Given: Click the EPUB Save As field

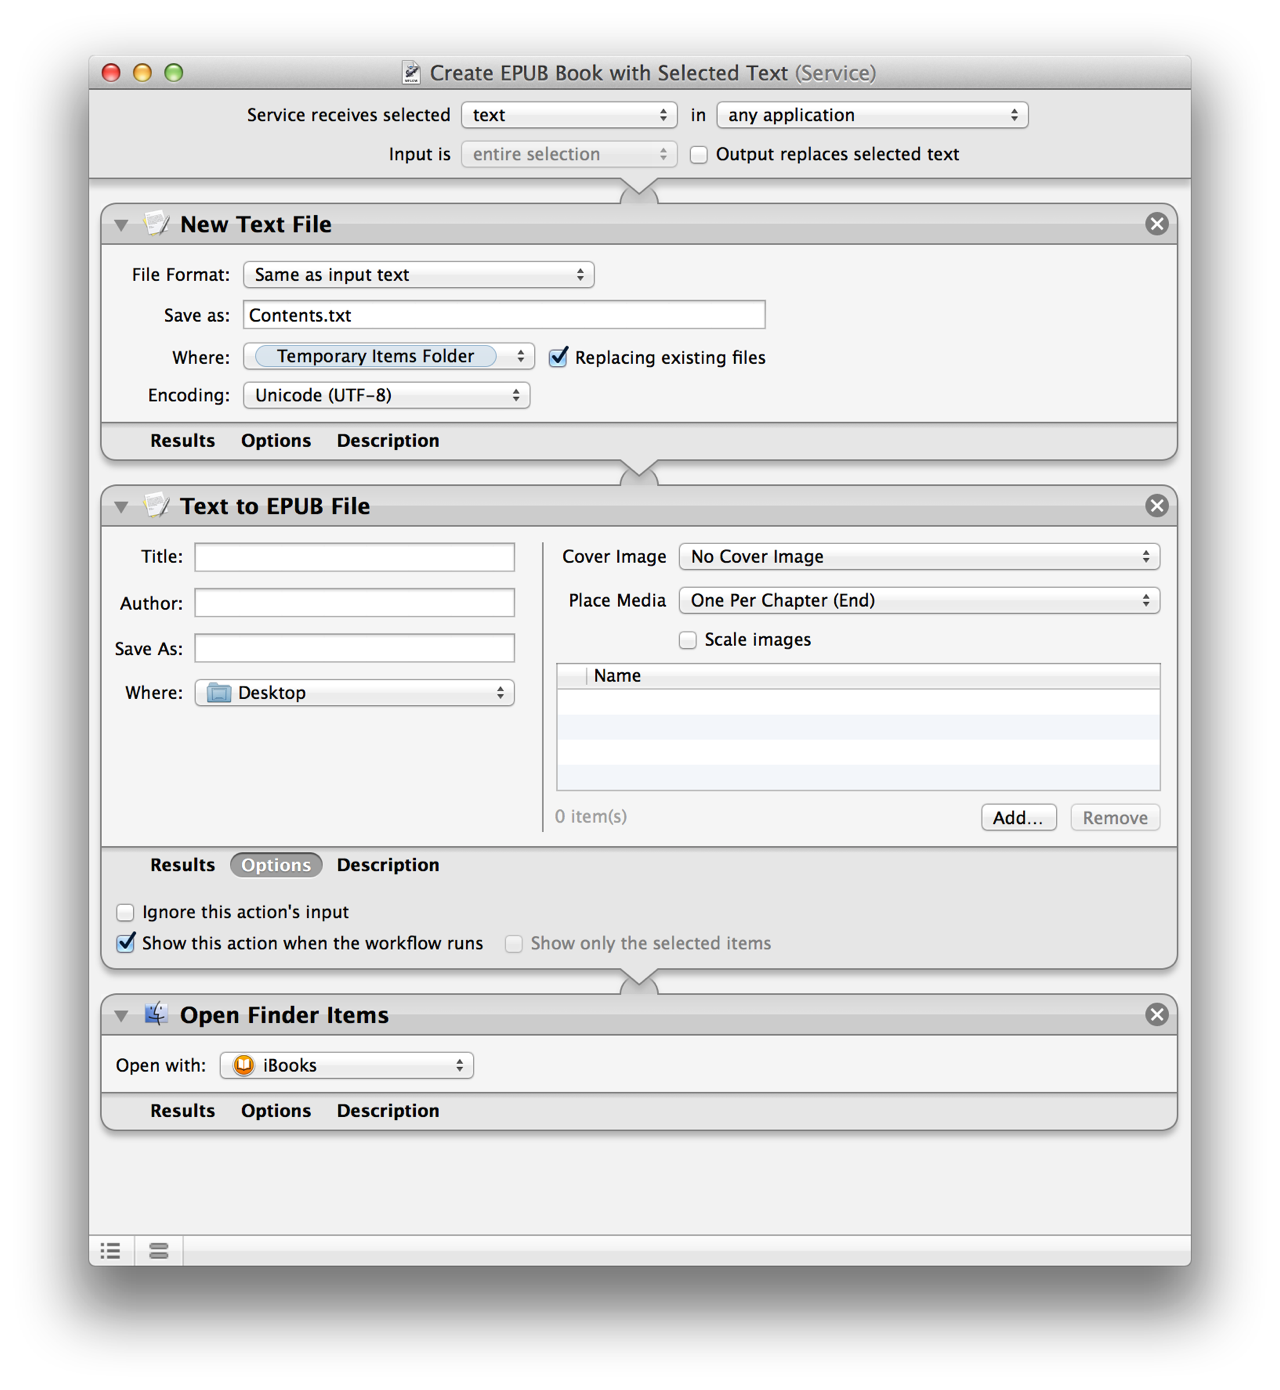Looking at the screenshot, I should (354, 648).
